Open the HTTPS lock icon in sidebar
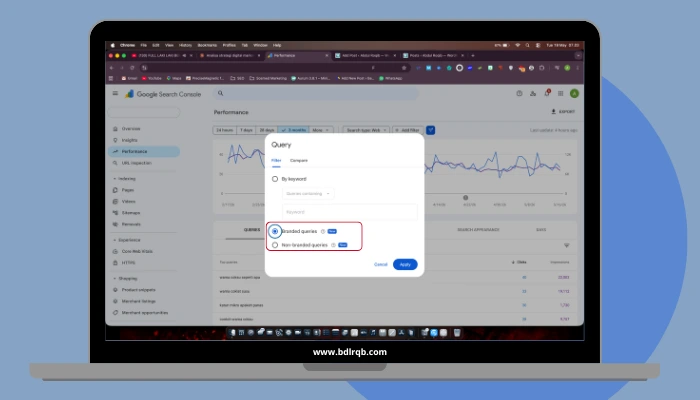This screenshot has width=700, height=400. tap(115, 263)
